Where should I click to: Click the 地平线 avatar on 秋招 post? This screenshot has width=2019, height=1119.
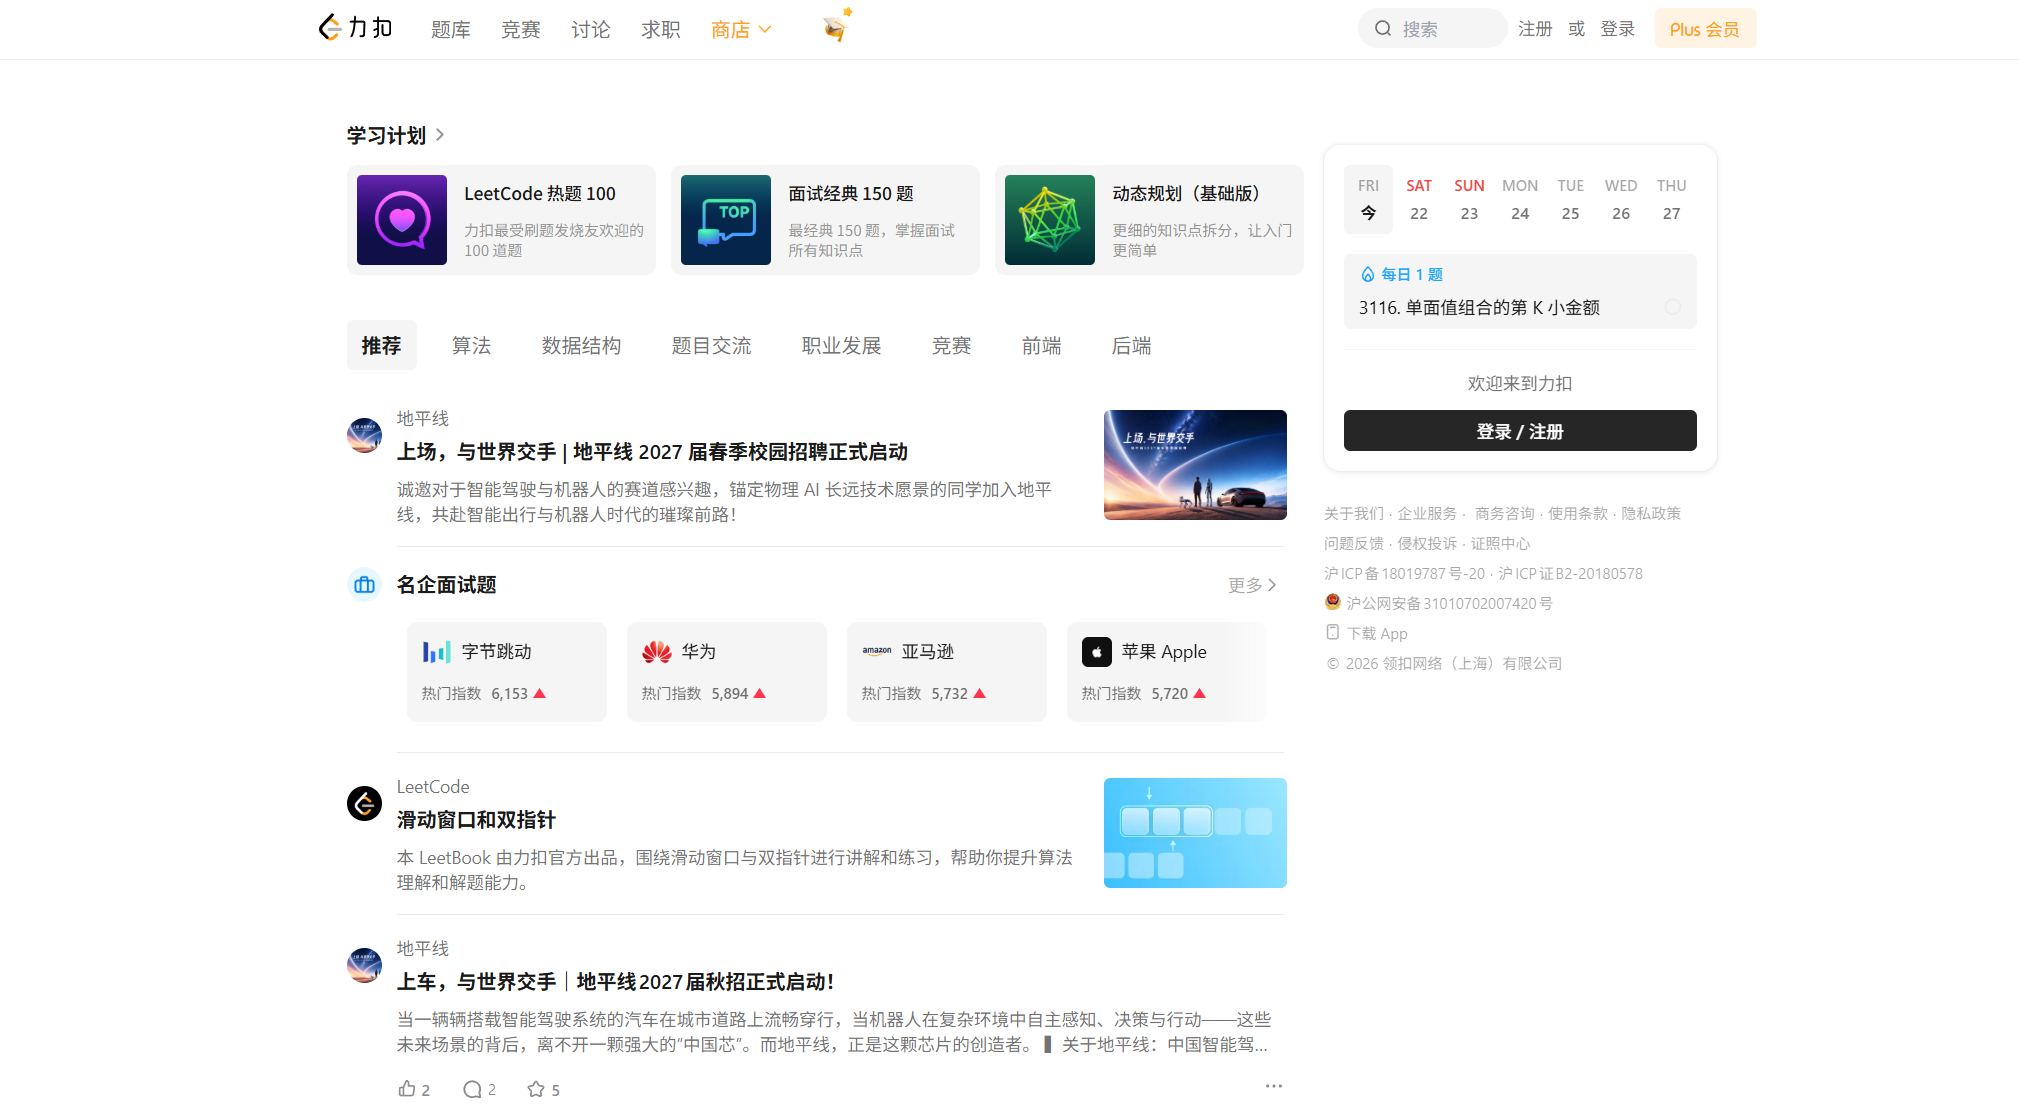[x=364, y=965]
